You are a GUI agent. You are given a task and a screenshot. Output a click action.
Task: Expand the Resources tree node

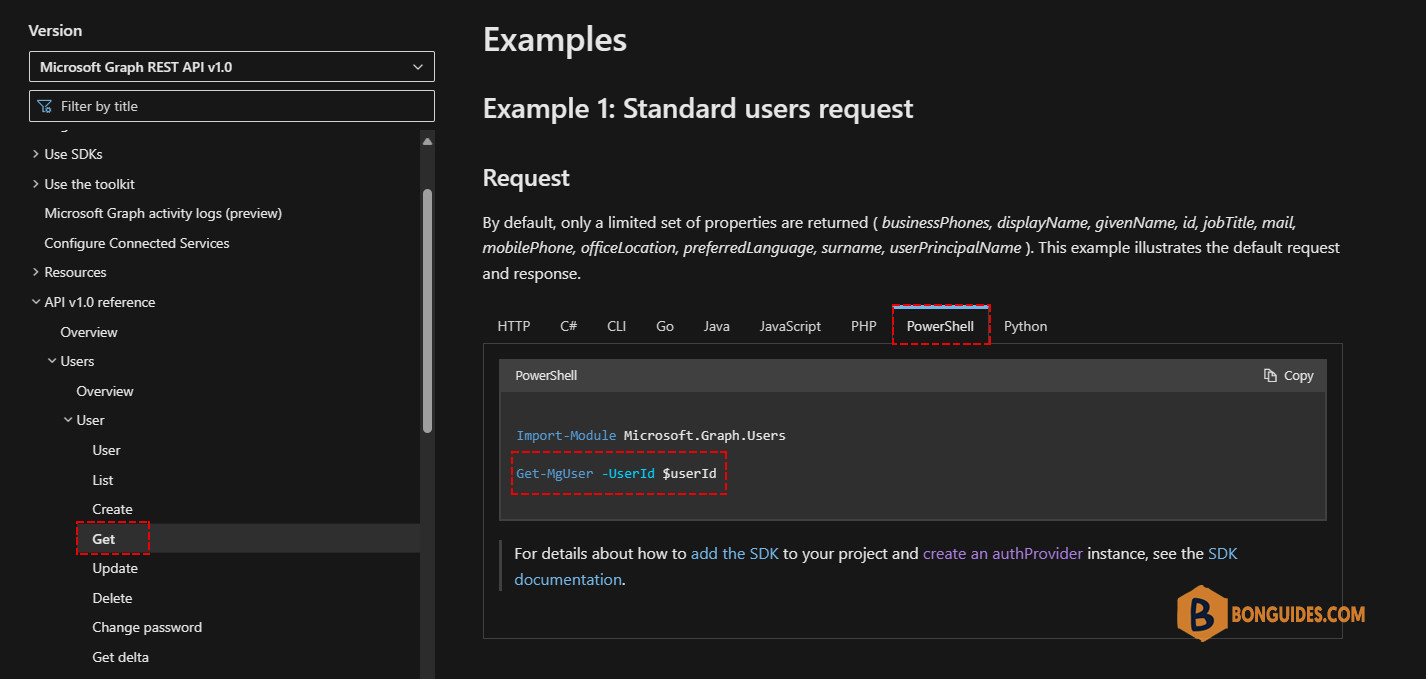36,272
